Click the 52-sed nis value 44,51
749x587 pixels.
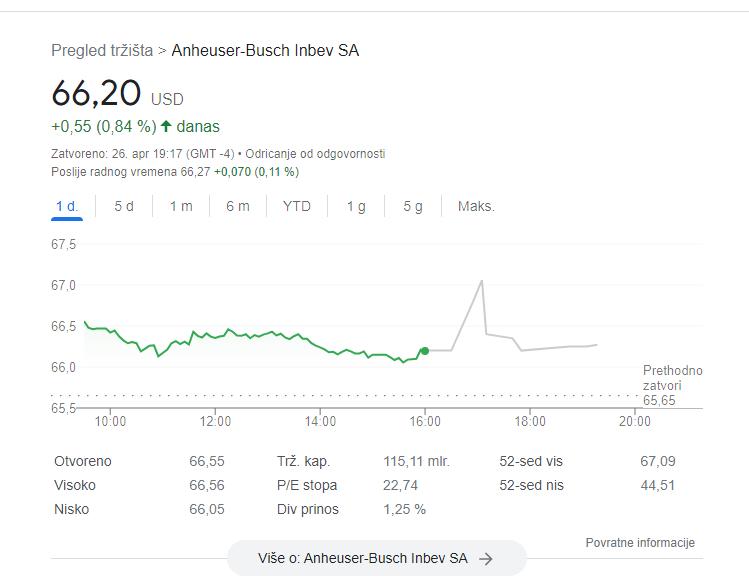point(658,485)
